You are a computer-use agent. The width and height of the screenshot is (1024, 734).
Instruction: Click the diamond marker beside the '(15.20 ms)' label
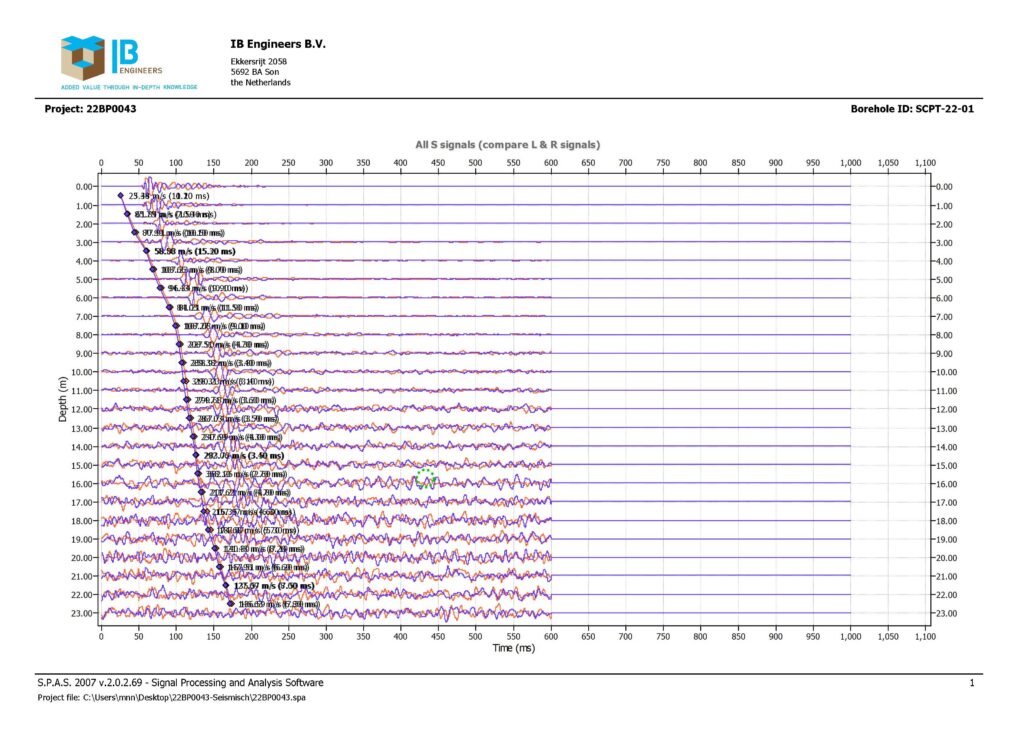click(x=146, y=251)
